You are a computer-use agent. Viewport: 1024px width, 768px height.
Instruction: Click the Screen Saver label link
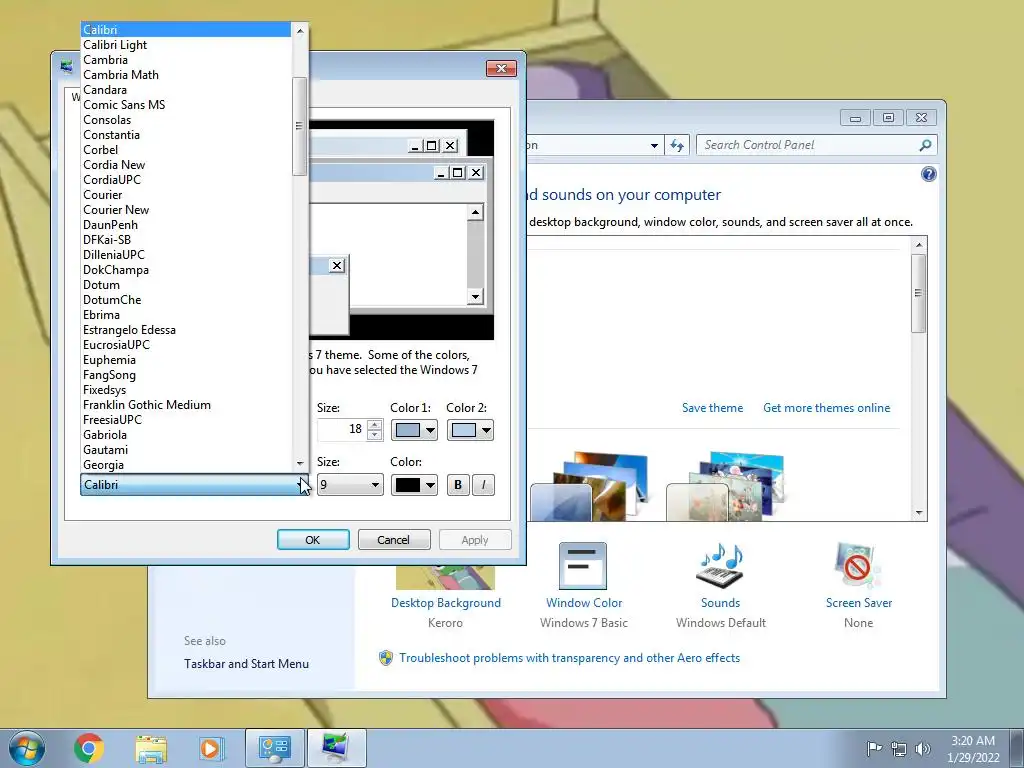(x=859, y=603)
